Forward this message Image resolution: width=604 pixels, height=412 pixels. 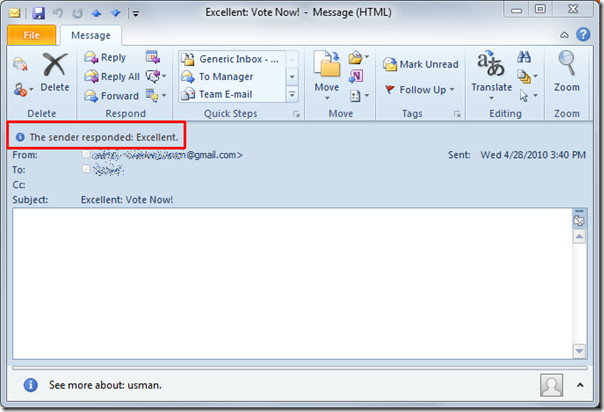[111, 95]
